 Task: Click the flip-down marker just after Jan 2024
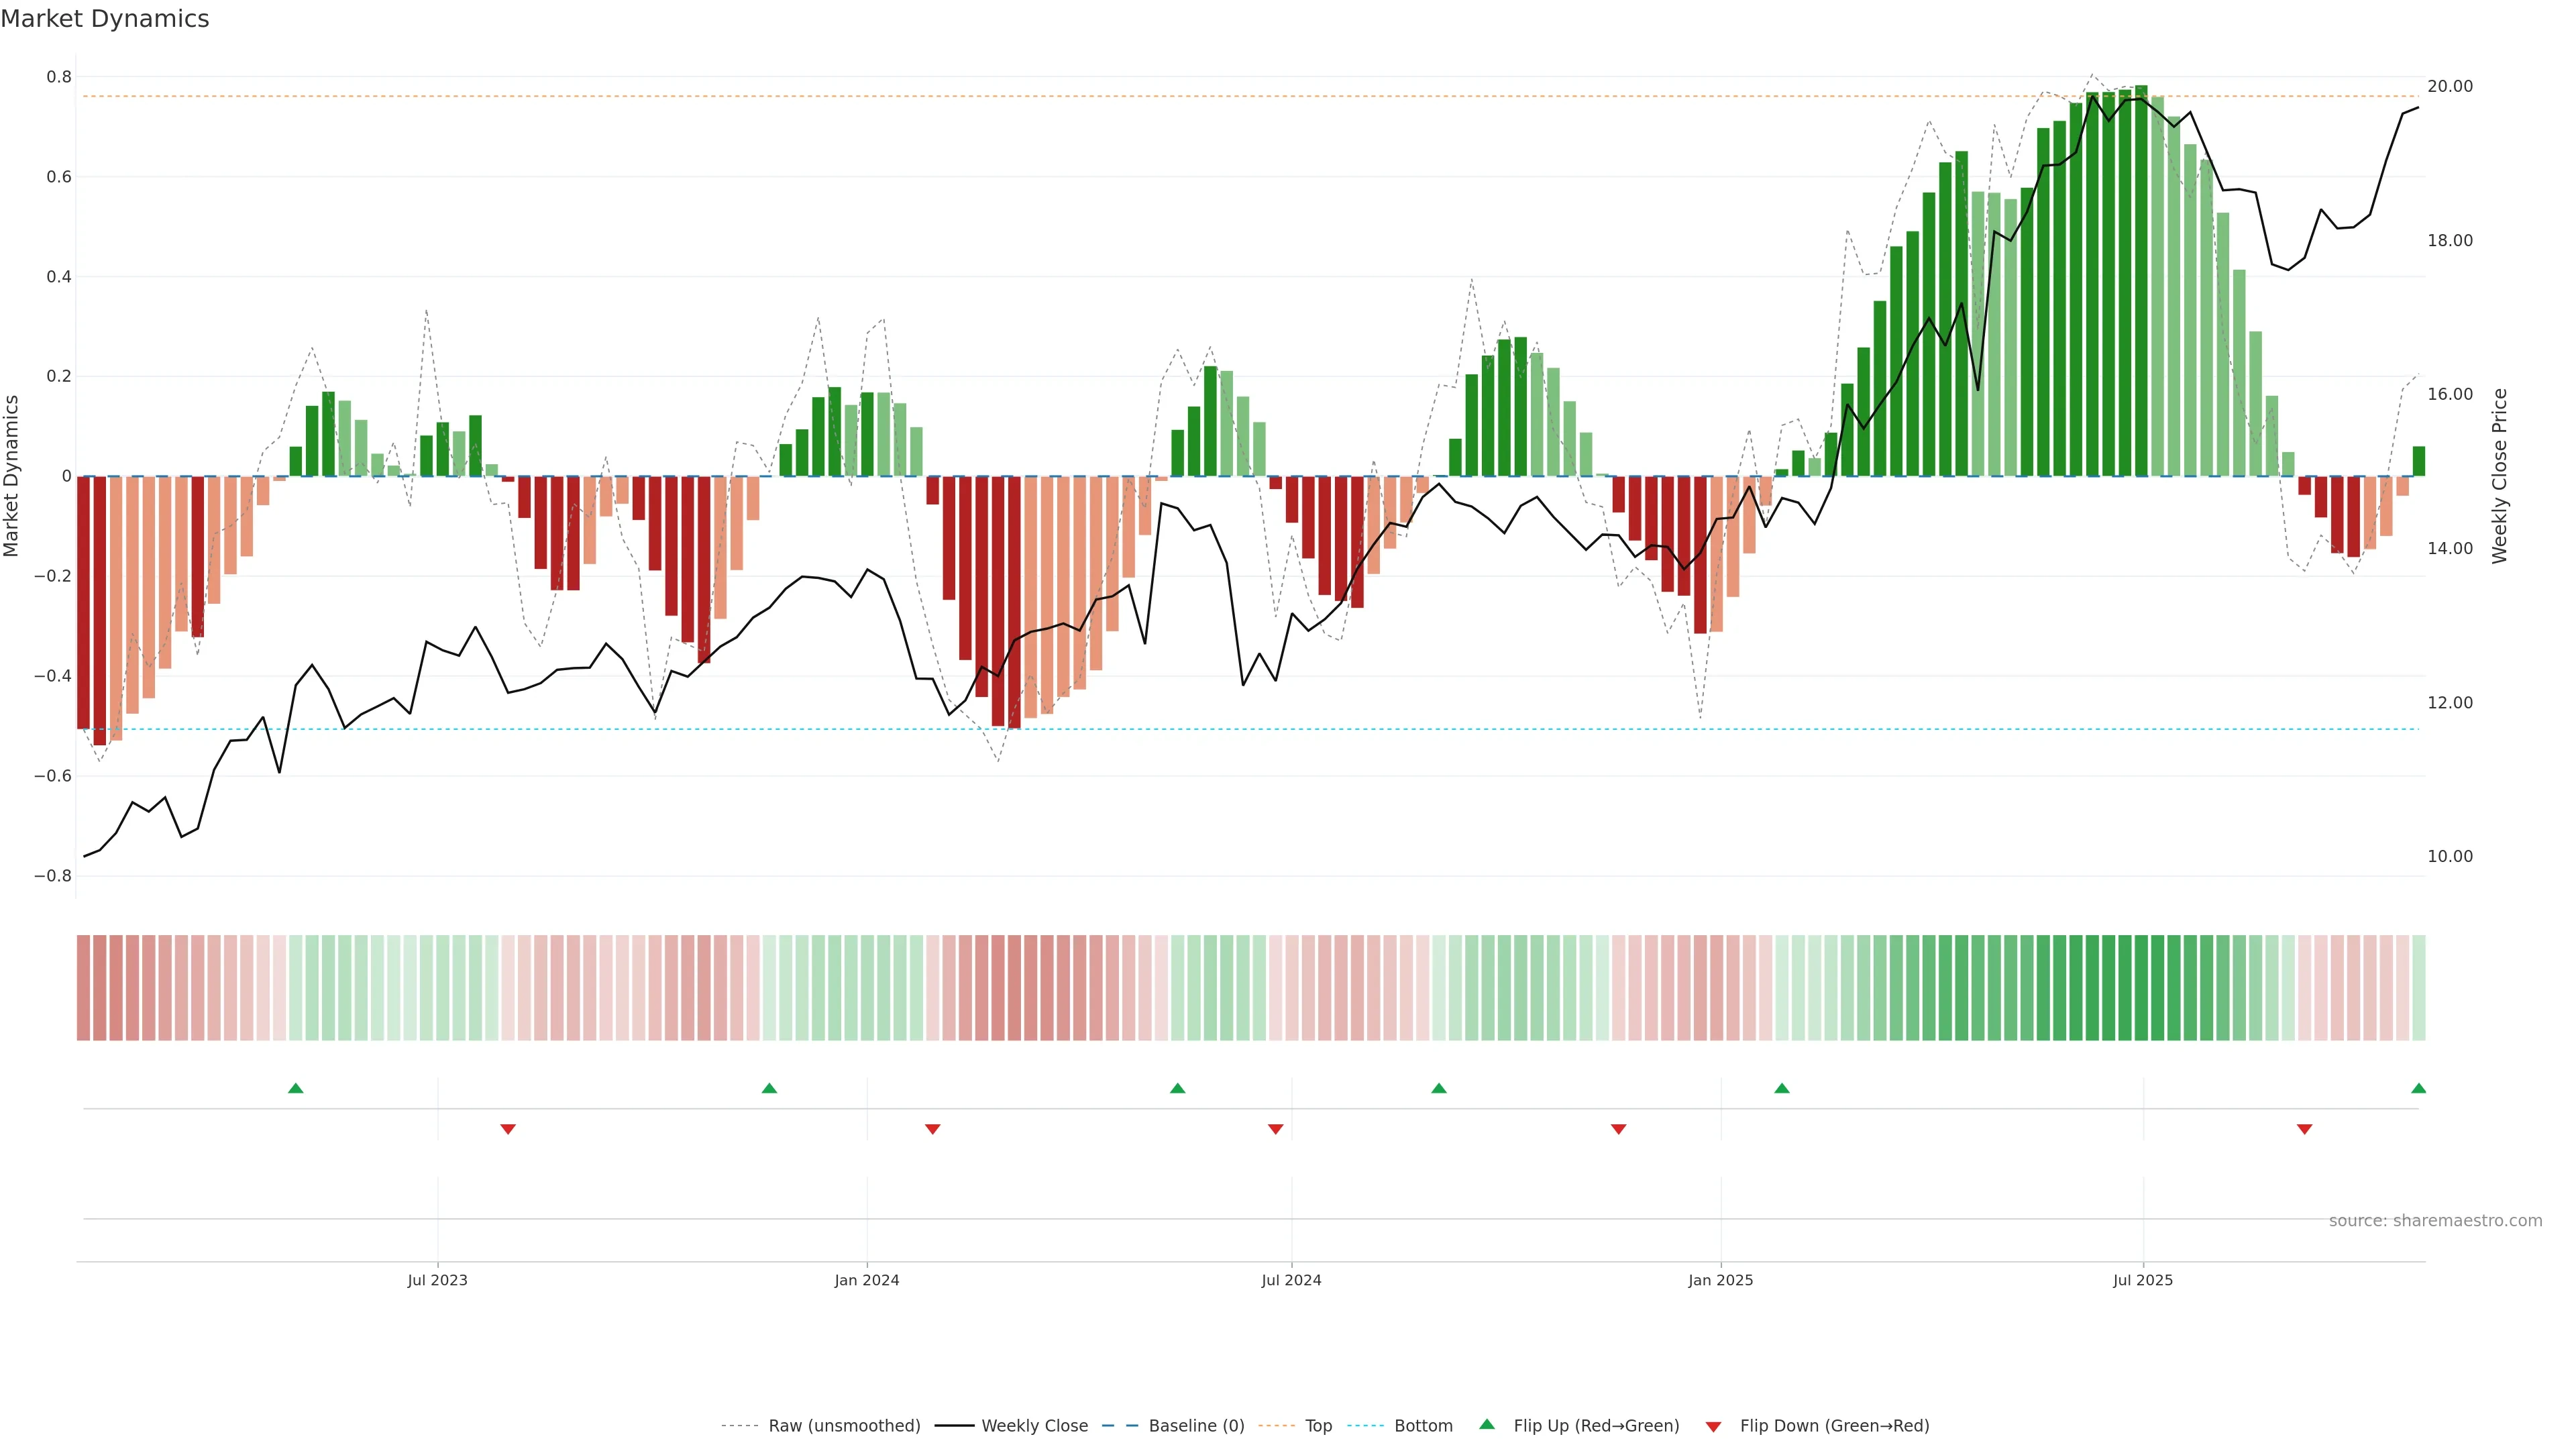coord(932,1129)
